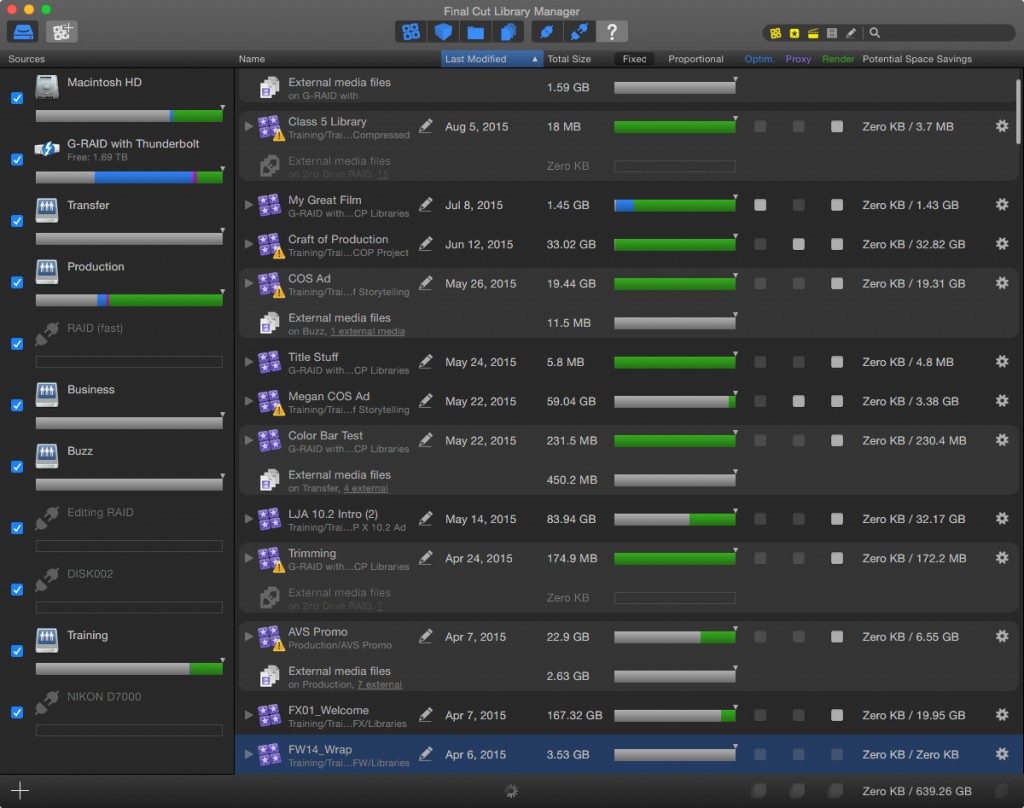Expand the COS Ad library
Screen dimensions: 1024x808
(x=249, y=283)
